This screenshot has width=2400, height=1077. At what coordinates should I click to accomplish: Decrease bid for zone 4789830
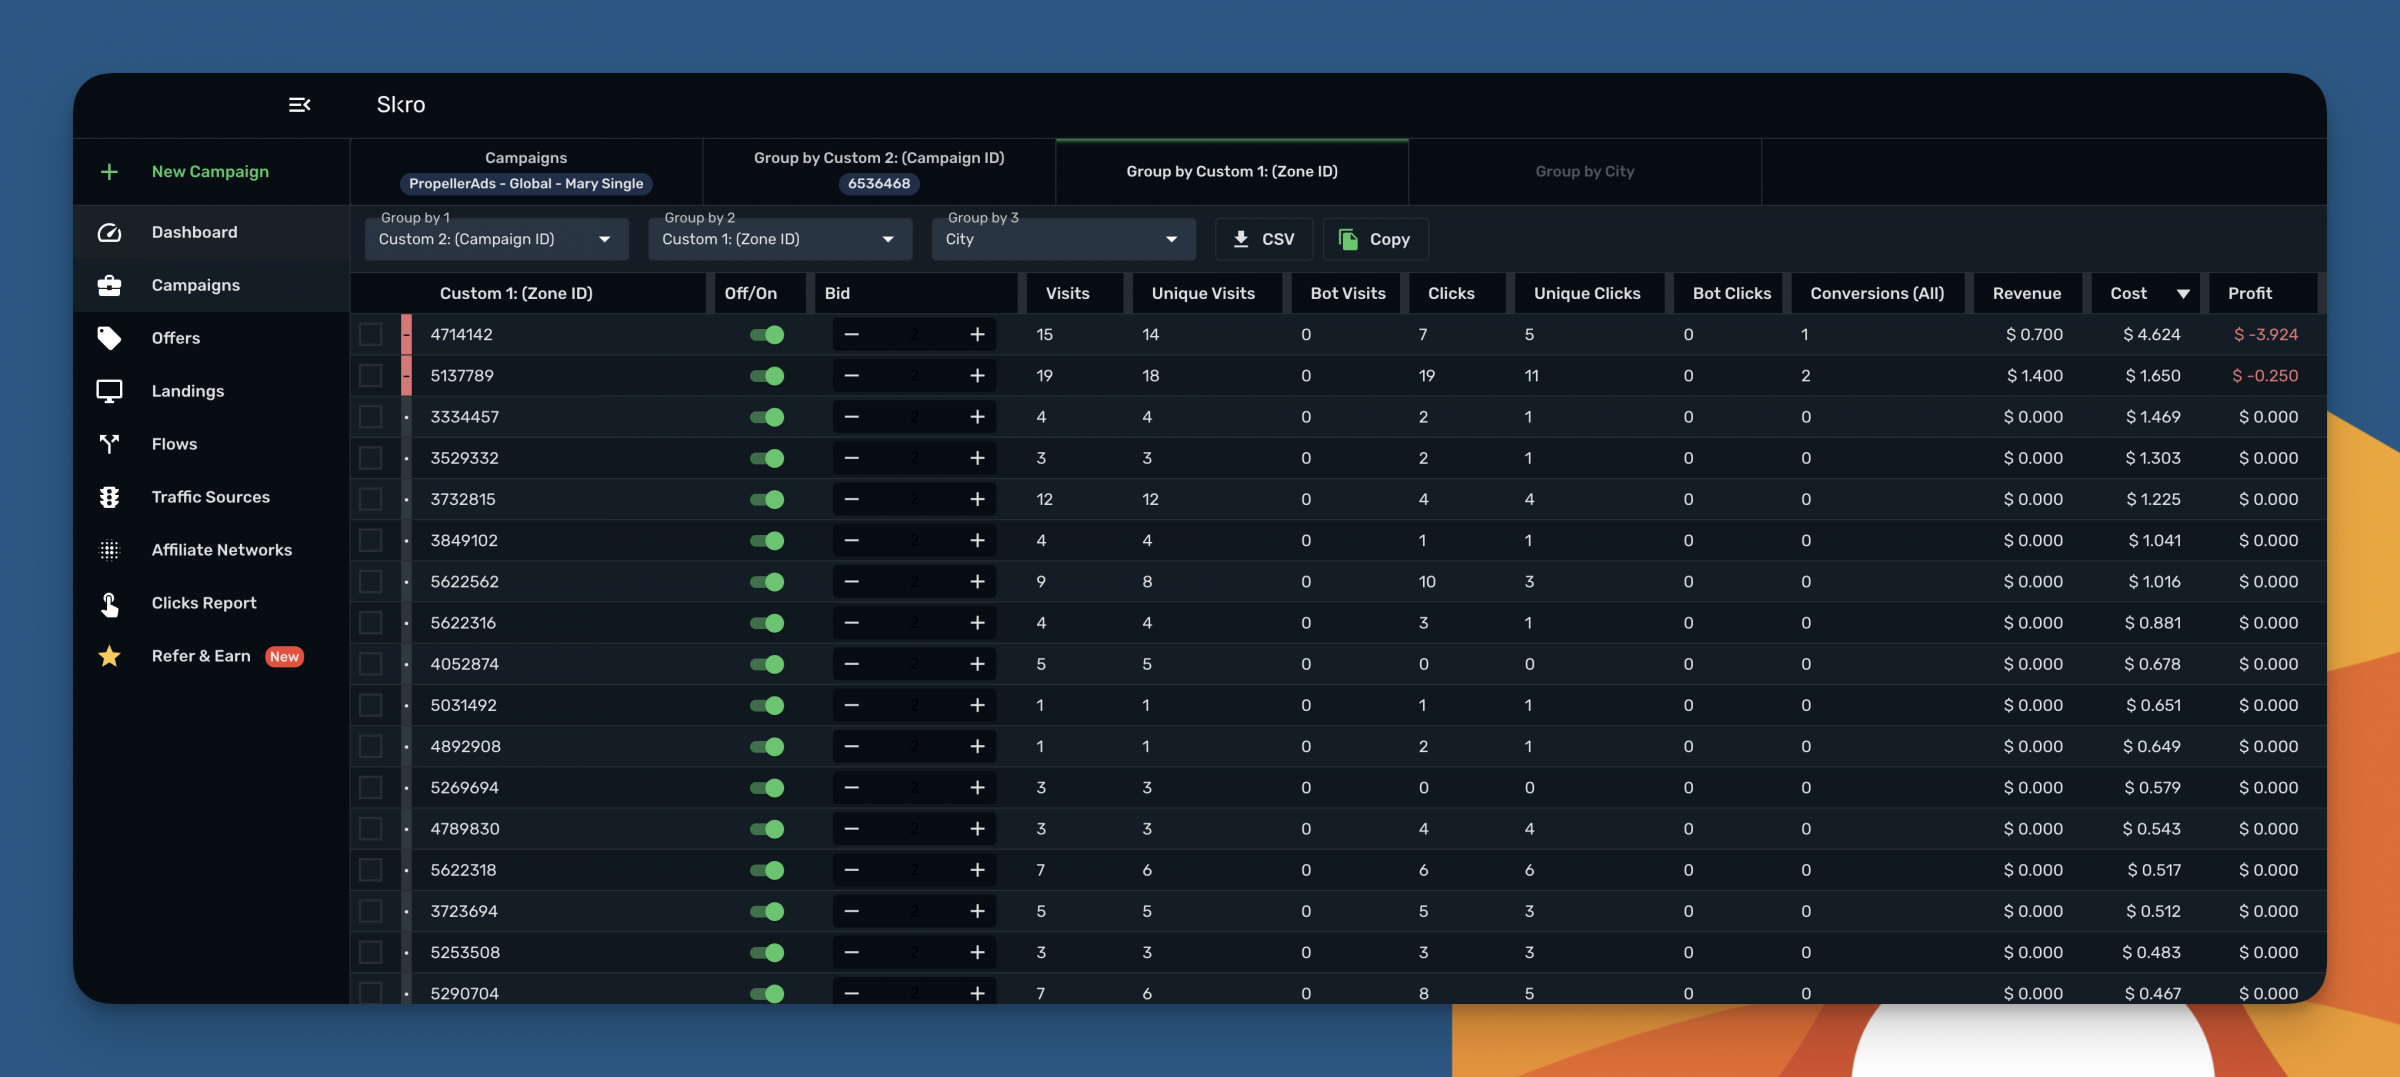[852, 829]
